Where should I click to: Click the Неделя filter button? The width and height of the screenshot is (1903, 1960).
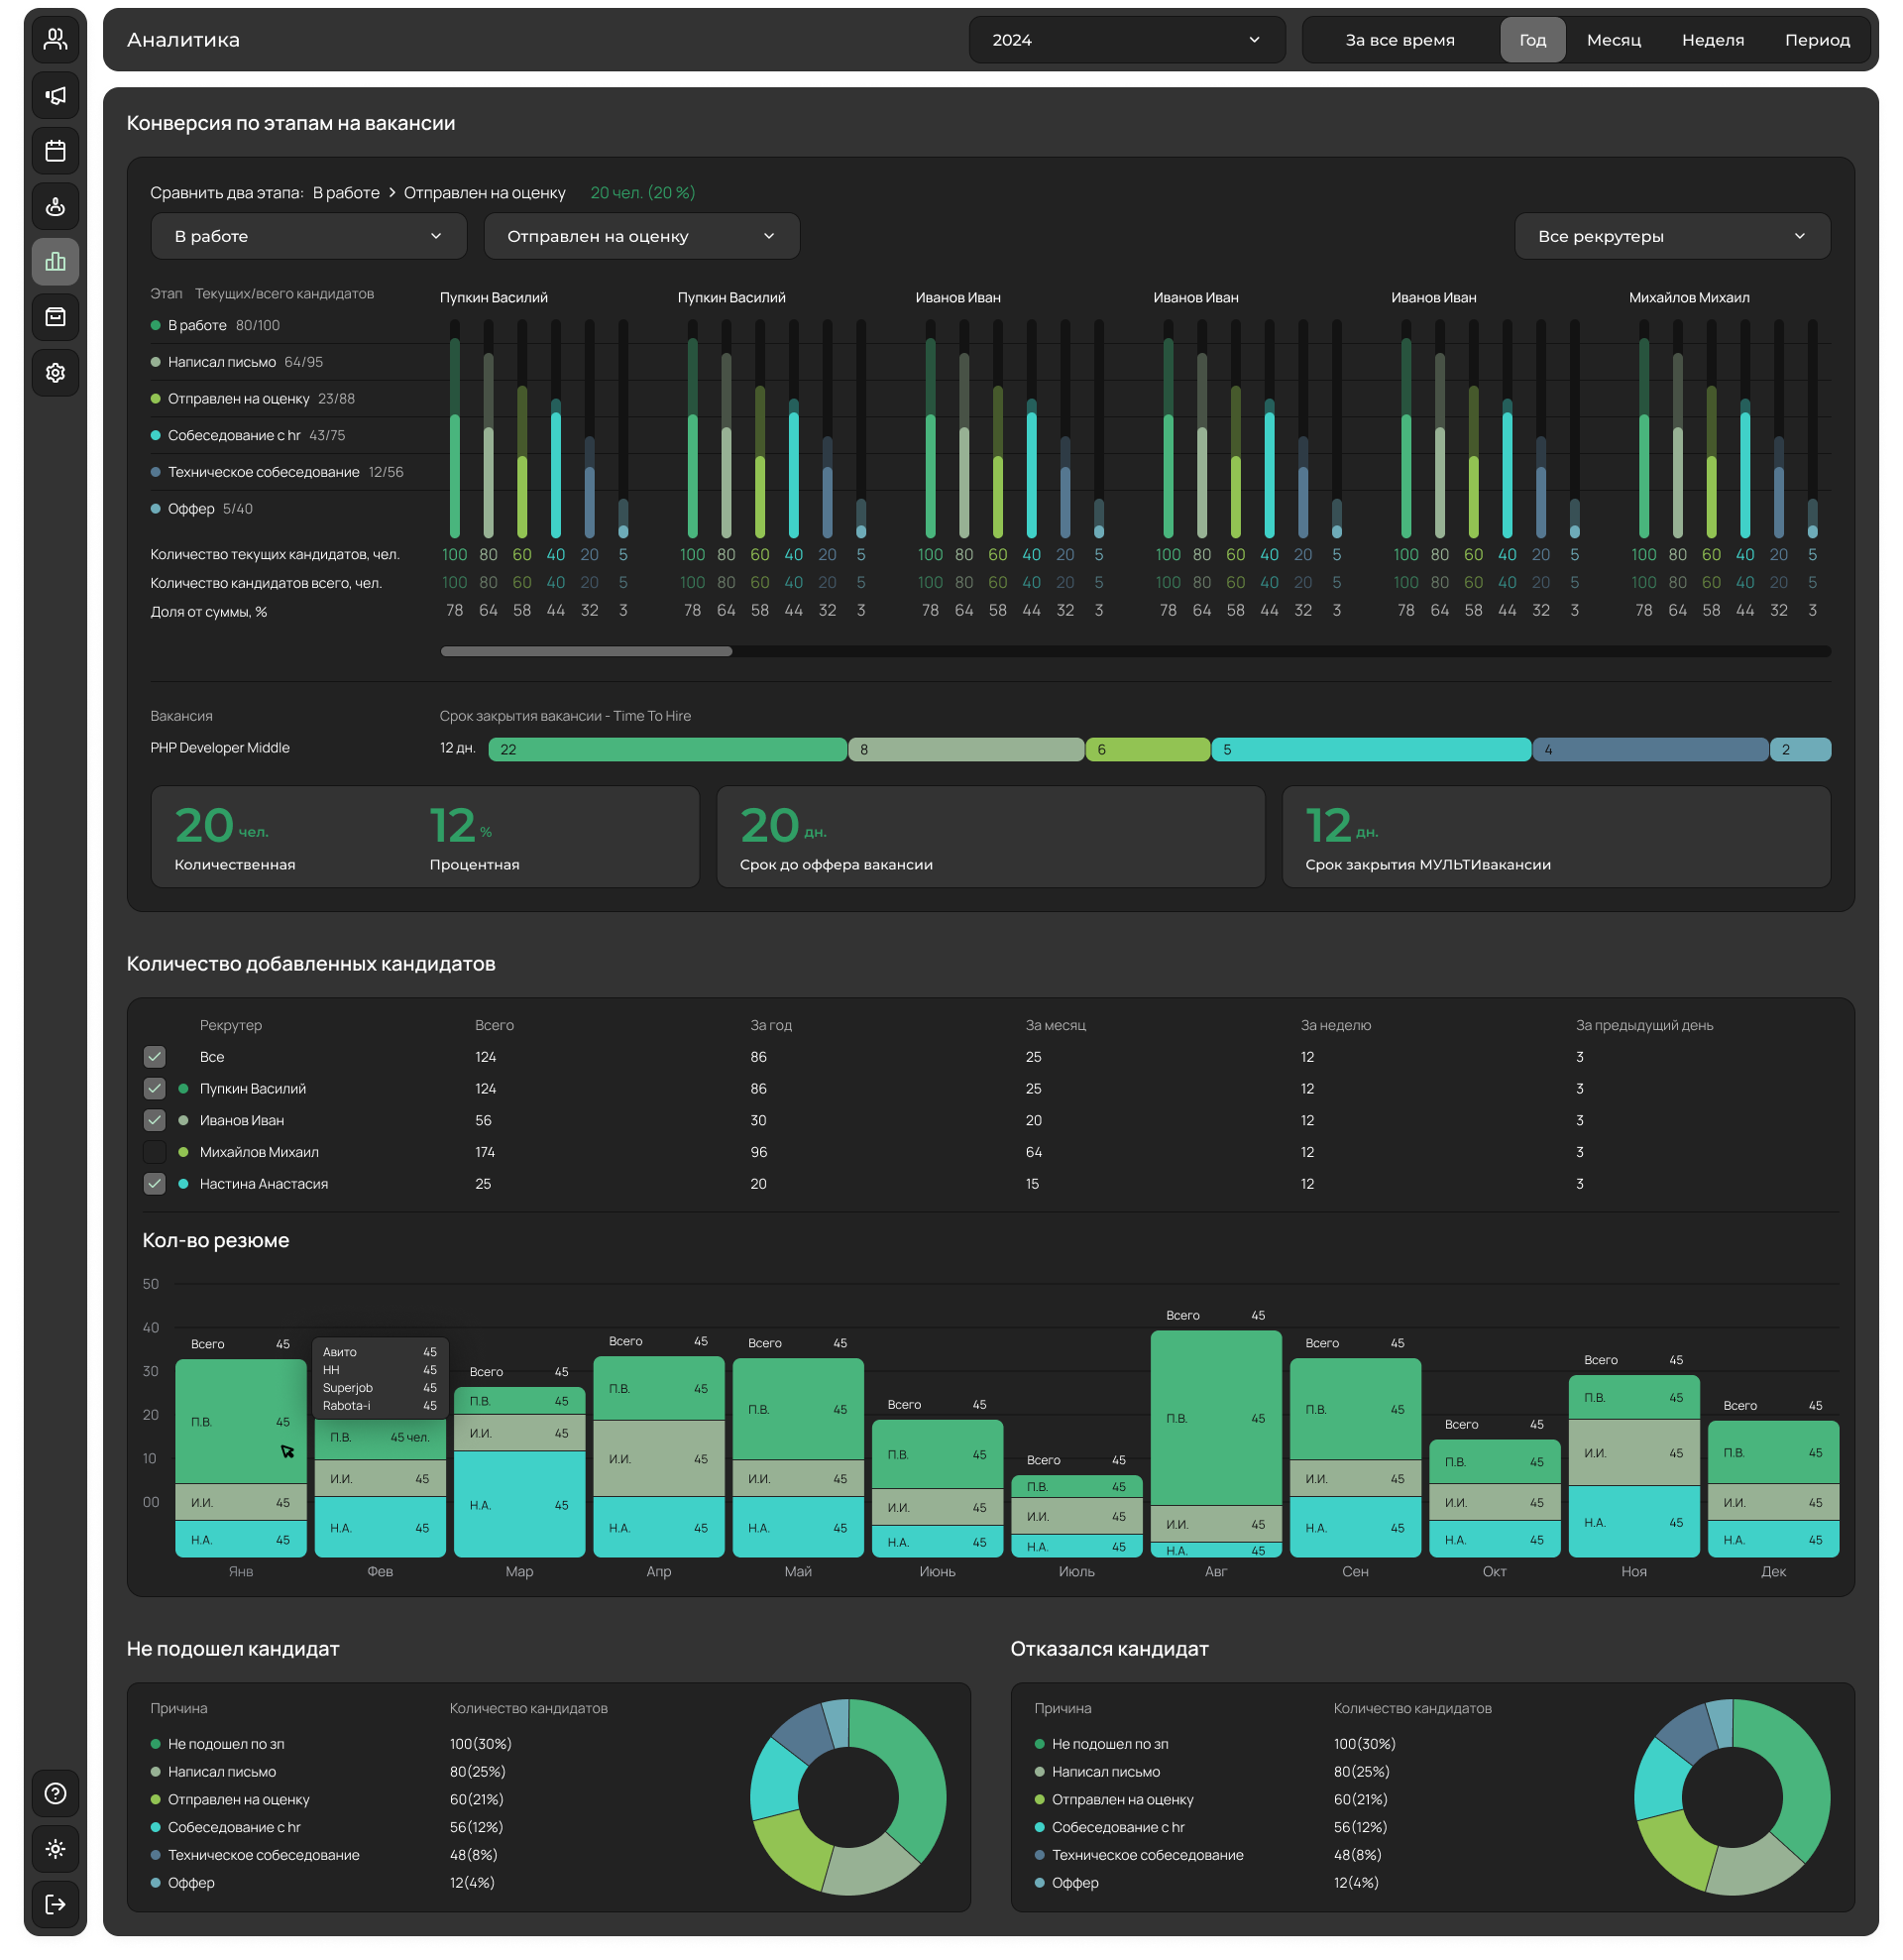[x=1712, y=40]
